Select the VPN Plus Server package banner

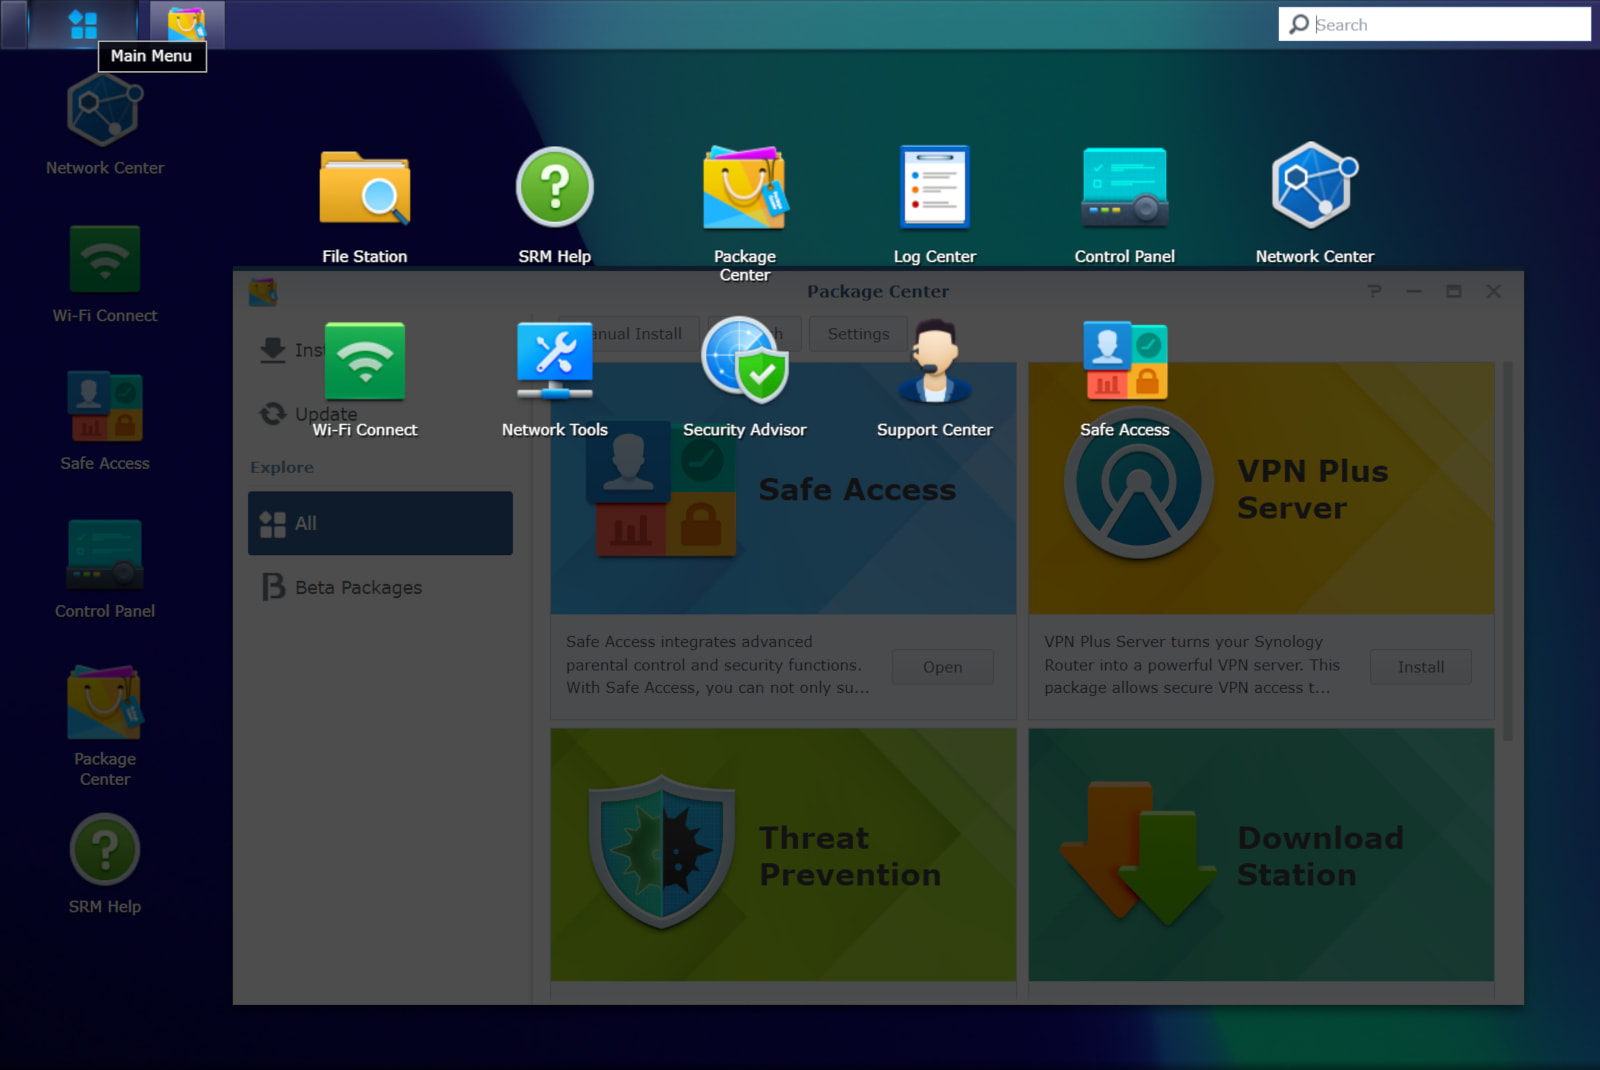pyautogui.click(x=1261, y=489)
